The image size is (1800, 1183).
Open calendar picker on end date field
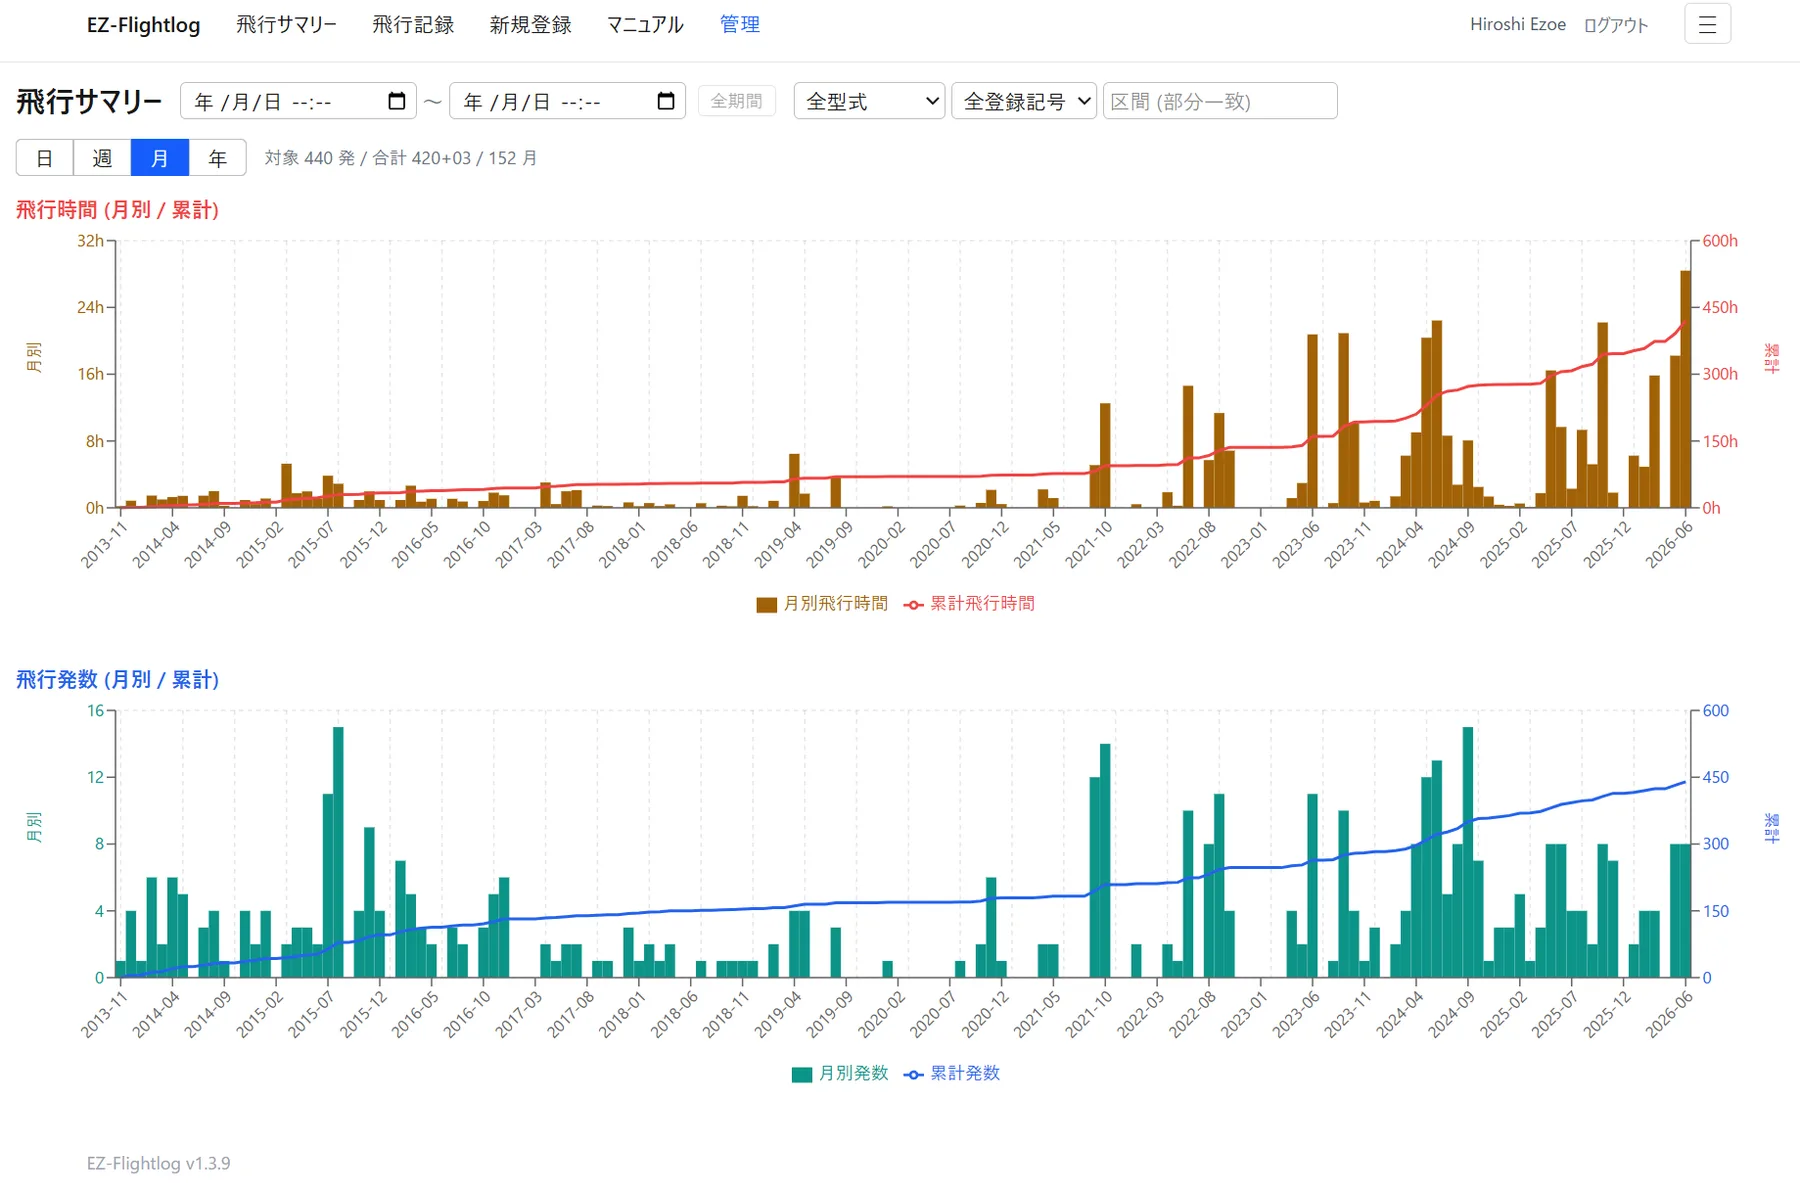point(666,101)
